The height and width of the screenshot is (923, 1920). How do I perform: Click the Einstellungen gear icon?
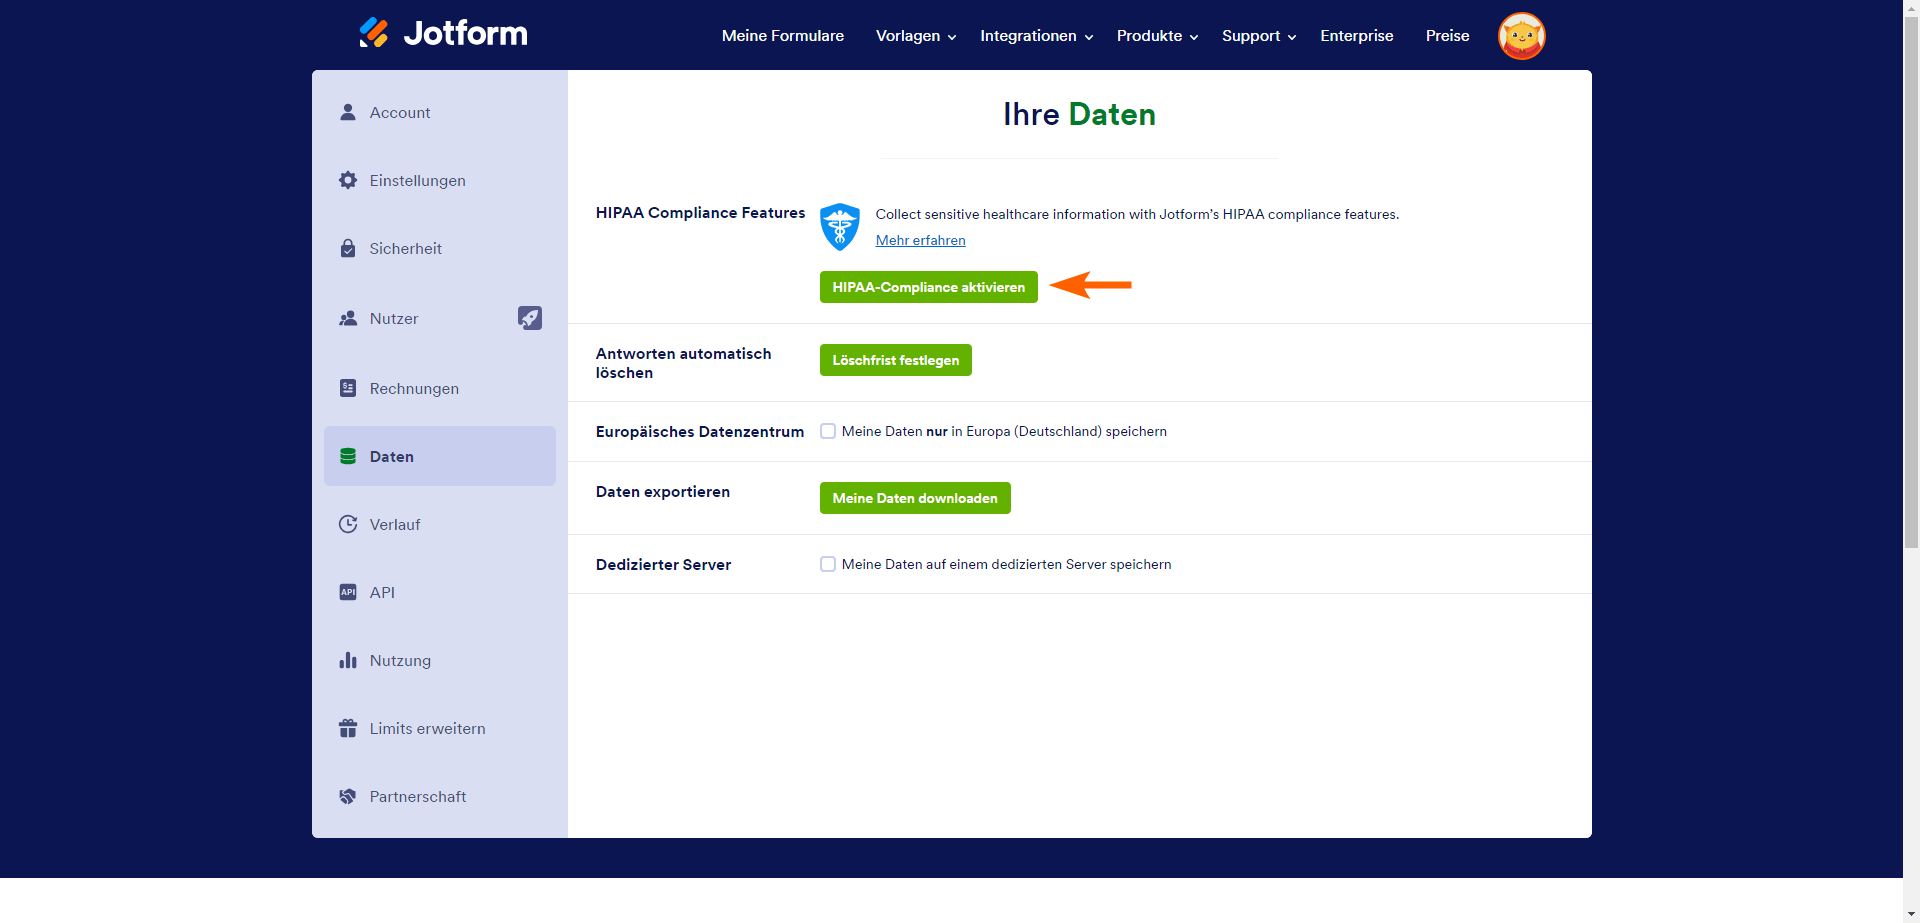click(x=348, y=180)
